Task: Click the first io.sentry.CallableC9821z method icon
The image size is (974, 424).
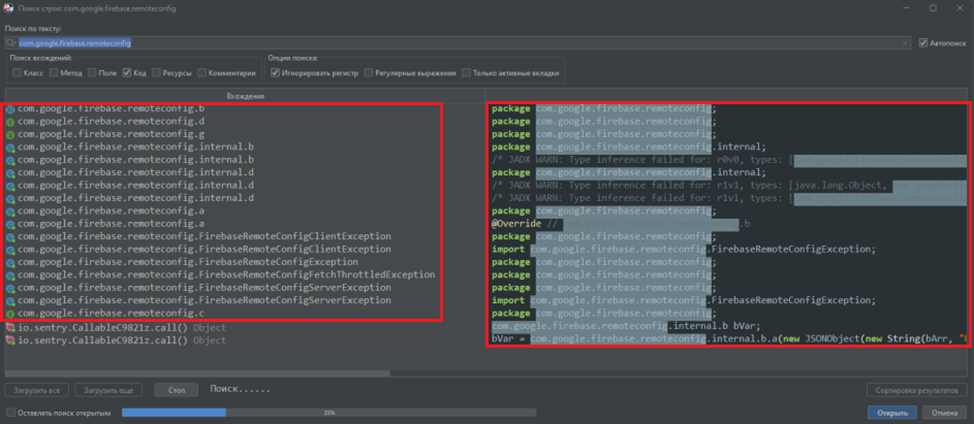Action: coord(10,327)
